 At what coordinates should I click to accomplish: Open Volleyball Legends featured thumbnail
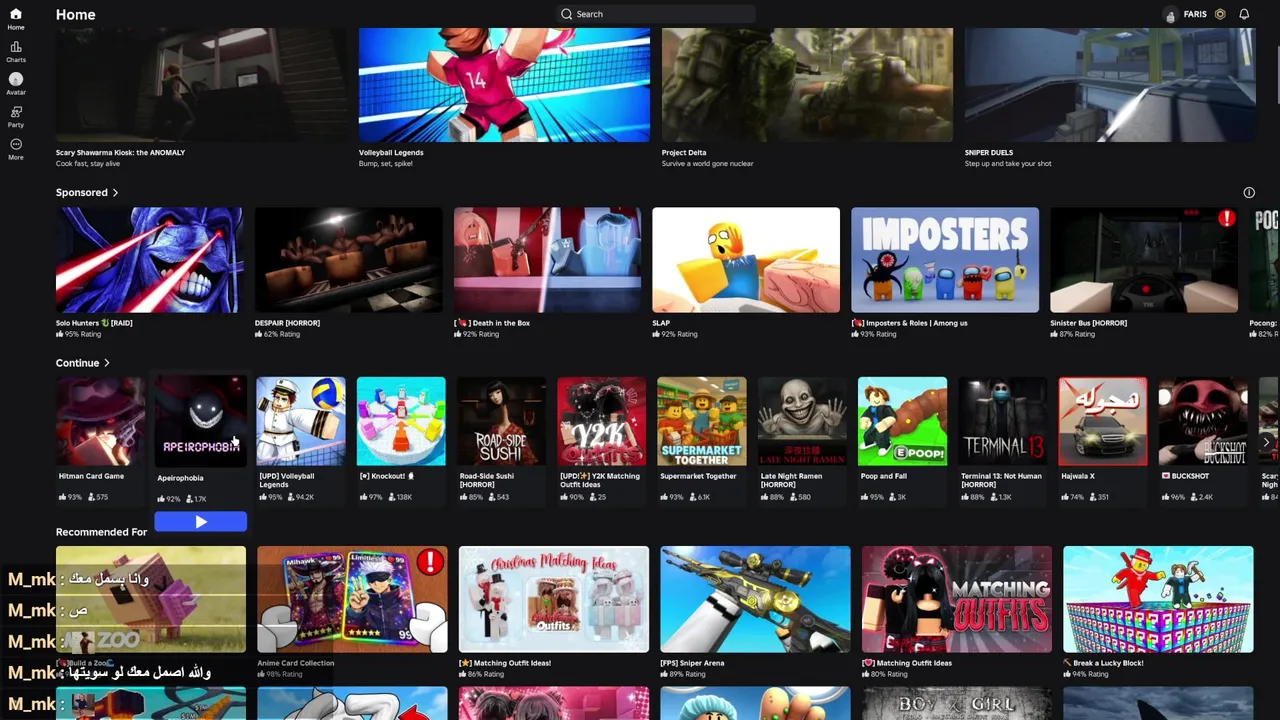click(x=504, y=85)
